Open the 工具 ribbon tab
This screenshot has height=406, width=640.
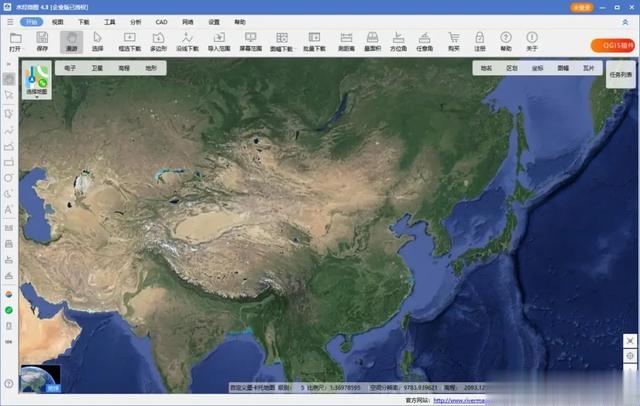(x=110, y=22)
